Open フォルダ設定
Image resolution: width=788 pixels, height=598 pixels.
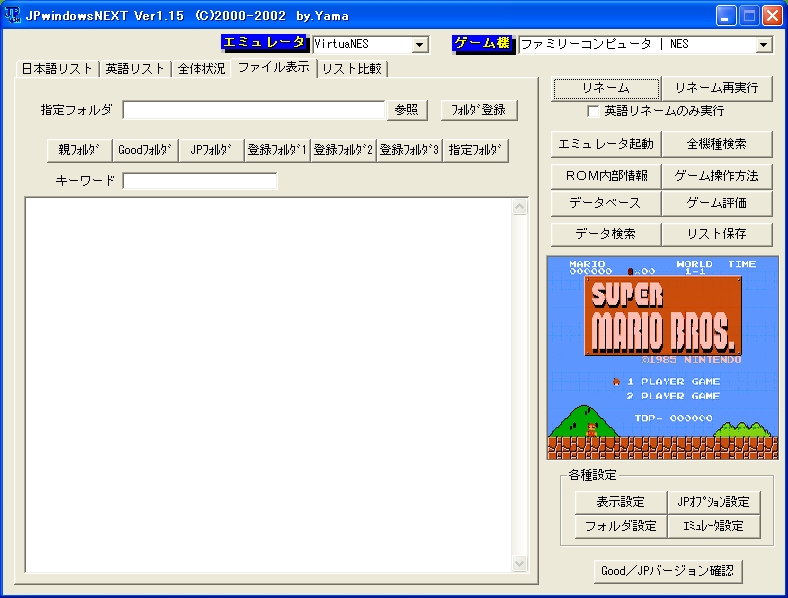[x=621, y=526]
